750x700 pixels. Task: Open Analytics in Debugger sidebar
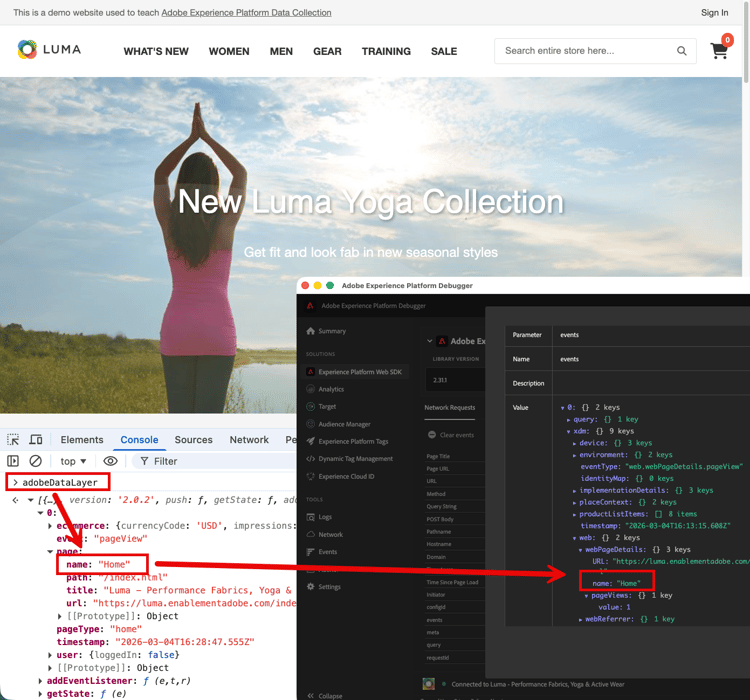(326, 389)
